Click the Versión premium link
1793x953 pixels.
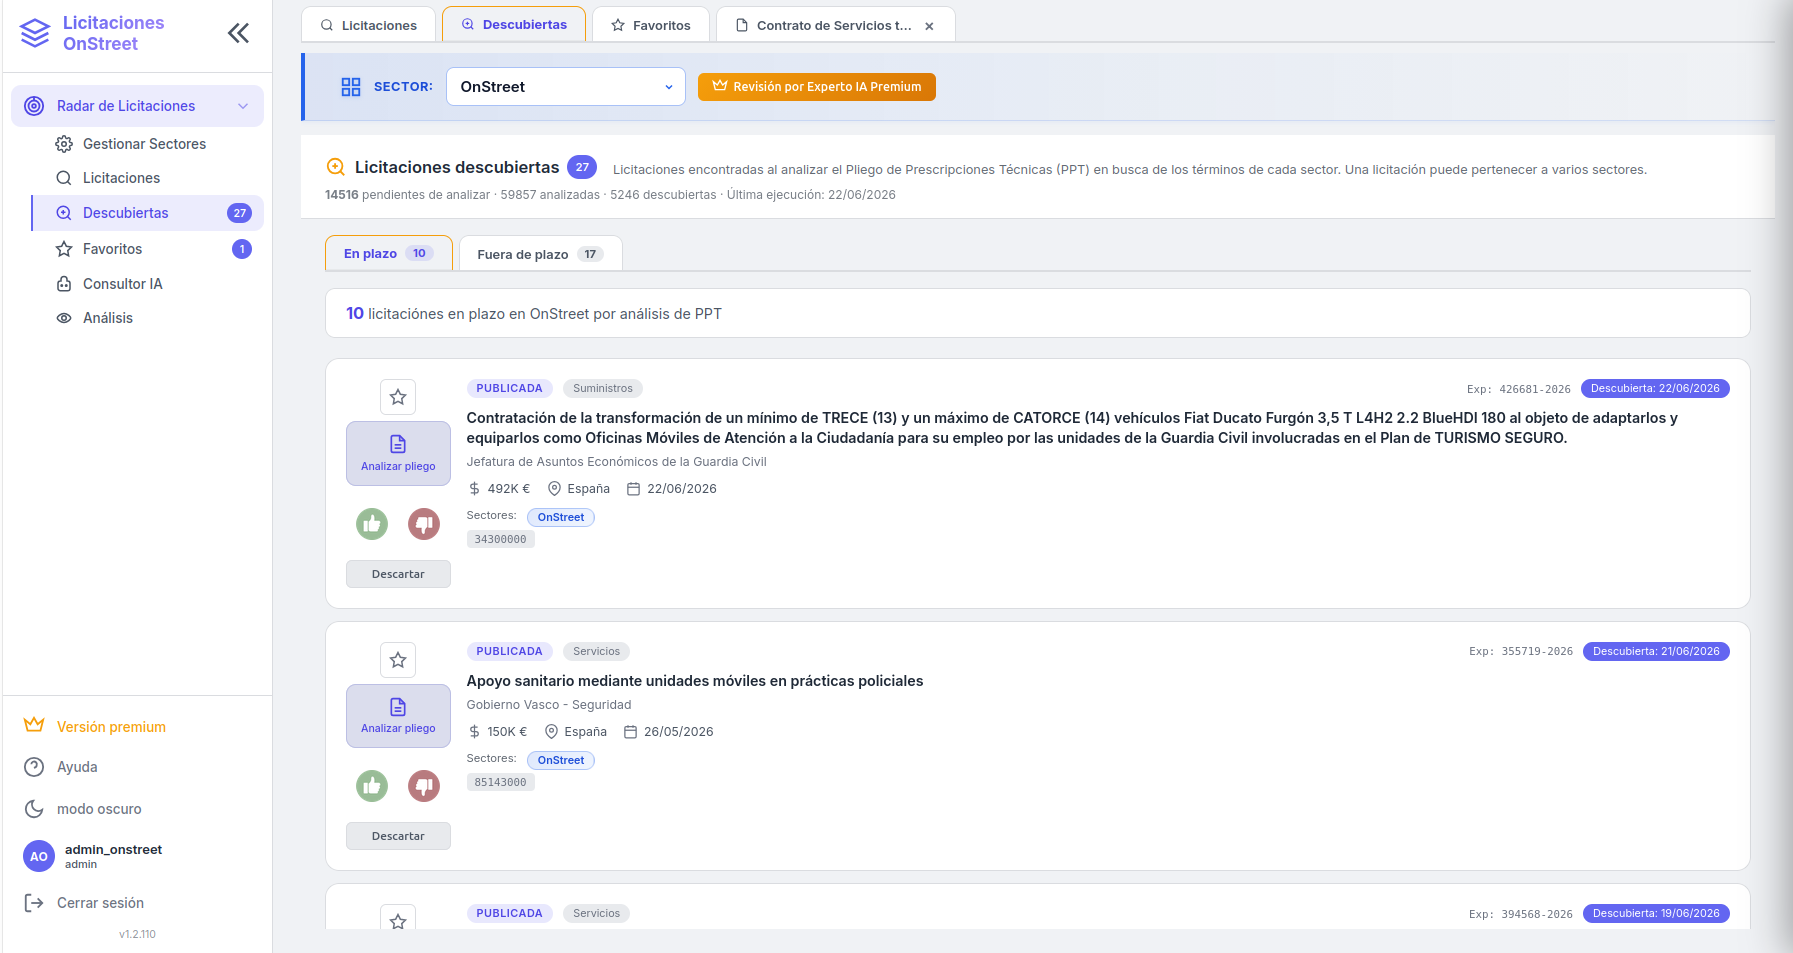point(95,727)
